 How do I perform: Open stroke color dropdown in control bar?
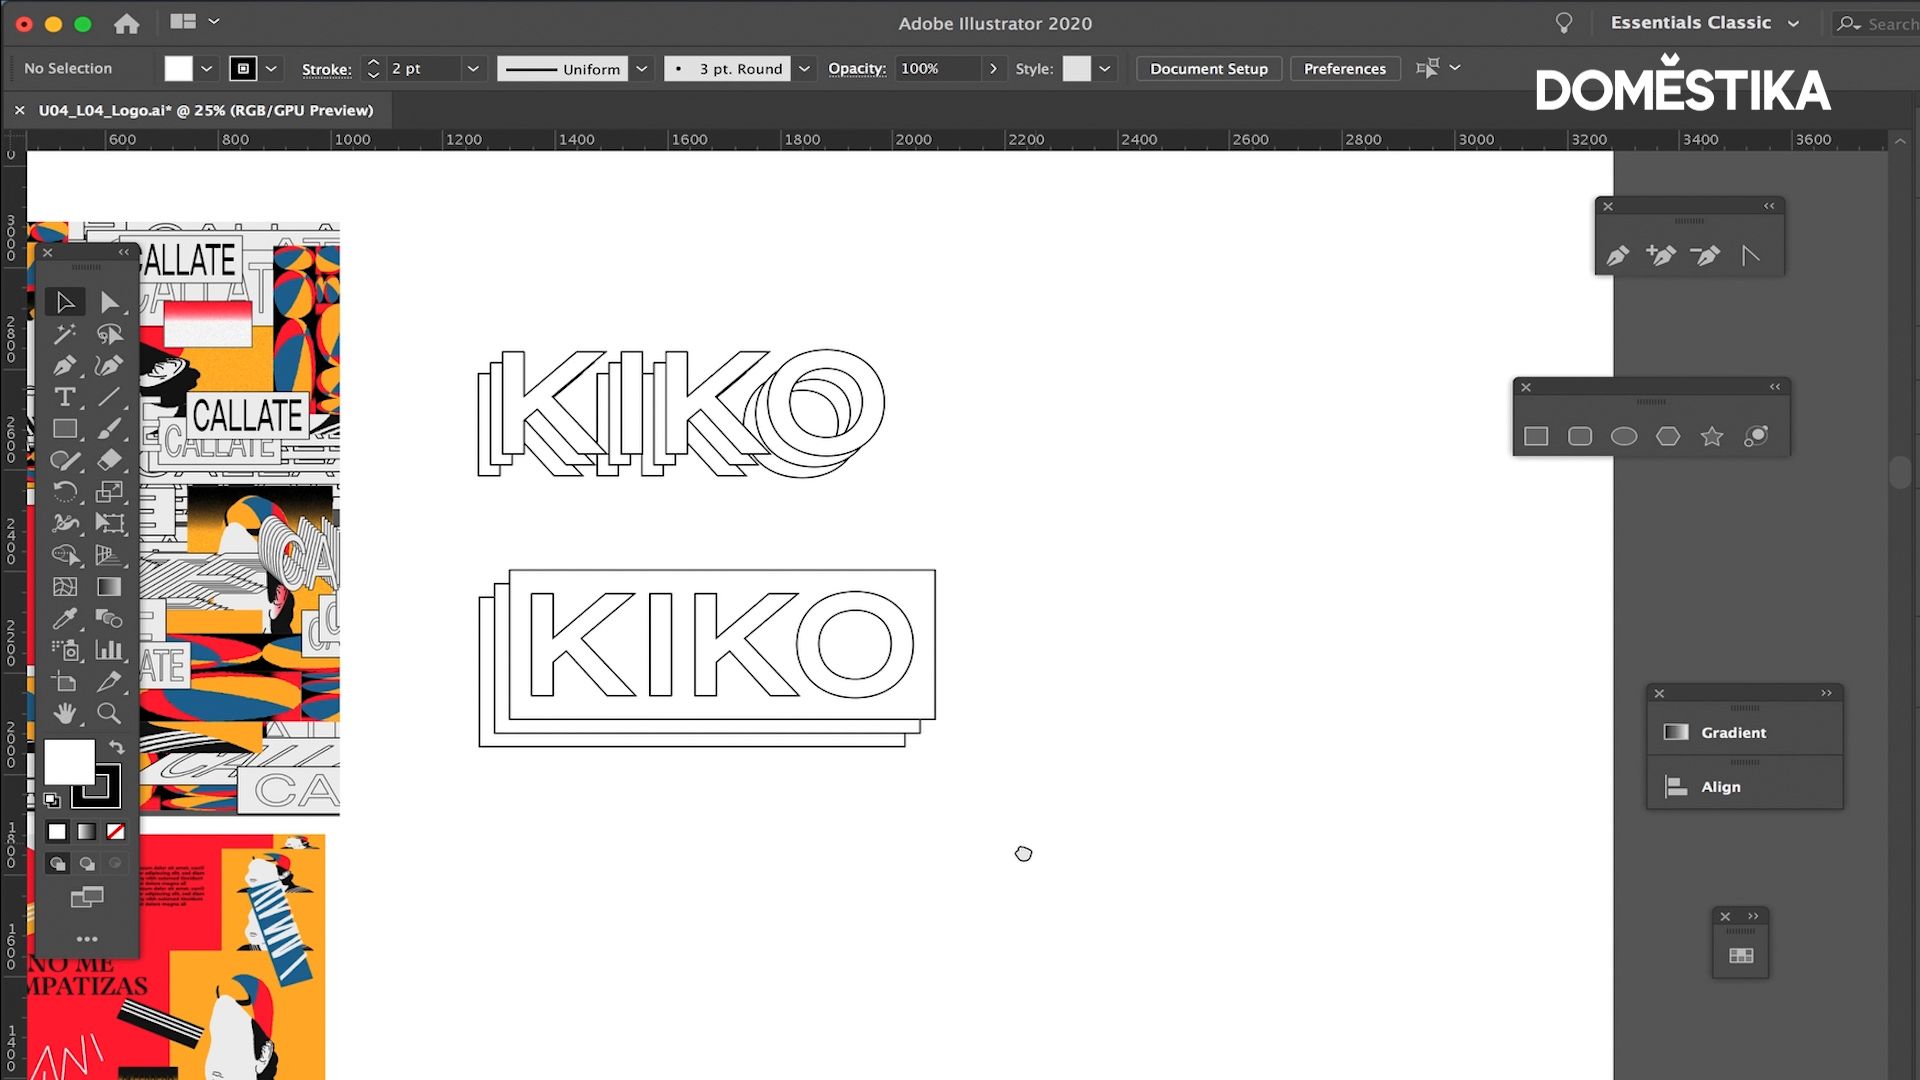pos(271,68)
